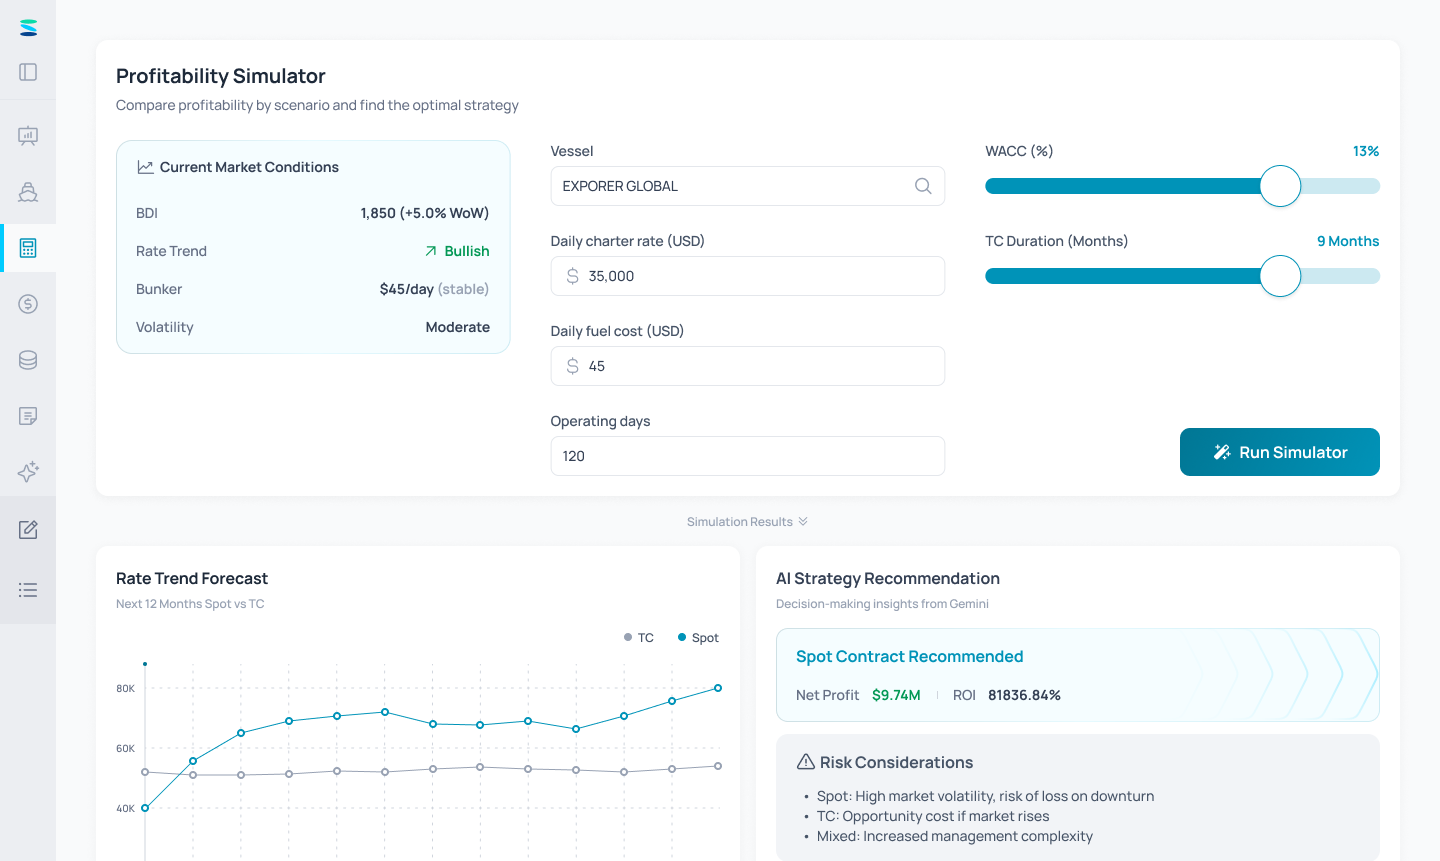Toggle the sidebar panel icon
The image size is (1440, 861).
click(x=28, y=72)
